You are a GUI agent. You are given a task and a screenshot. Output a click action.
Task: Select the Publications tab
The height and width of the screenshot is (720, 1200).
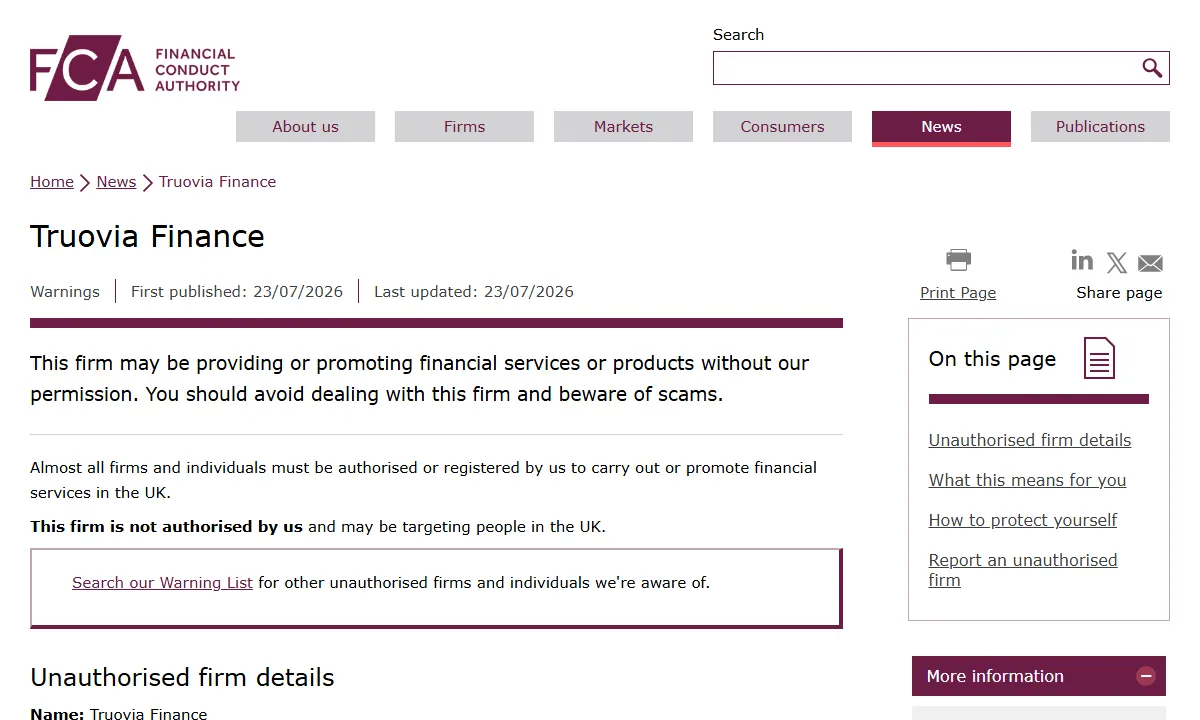click(x=1100, y=126)
